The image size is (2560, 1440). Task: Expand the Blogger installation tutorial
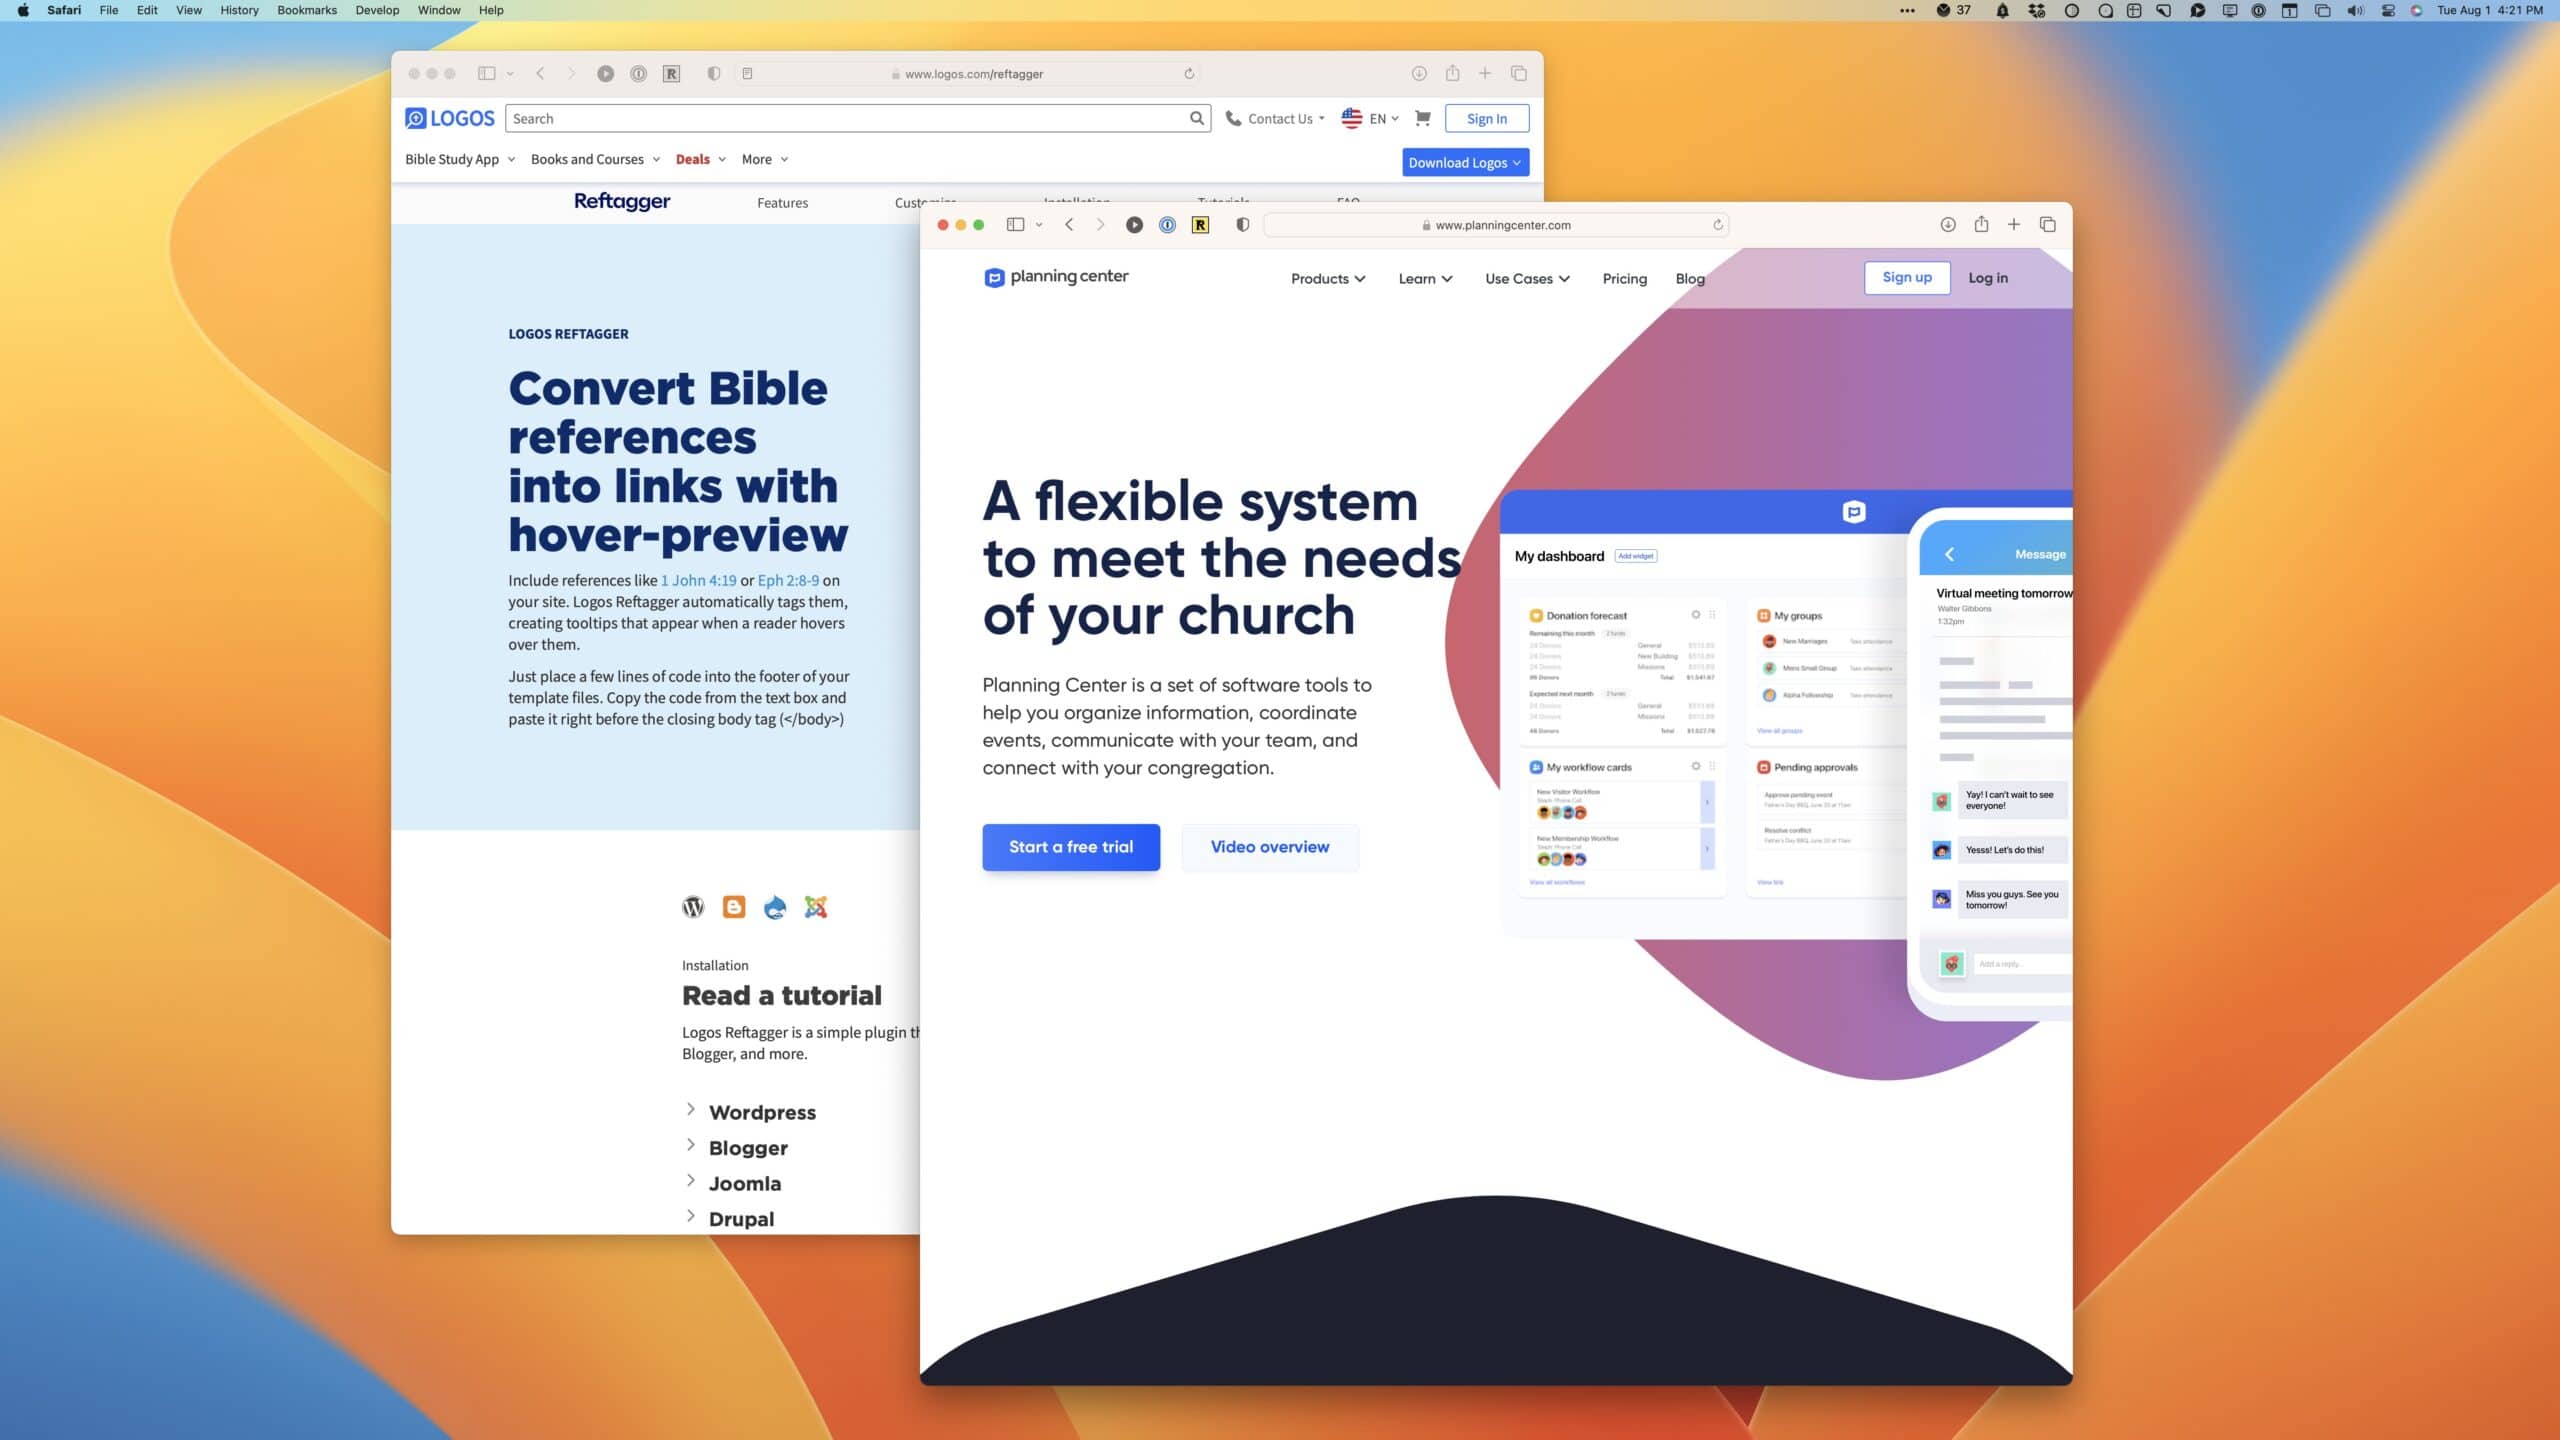[747, 1146]
